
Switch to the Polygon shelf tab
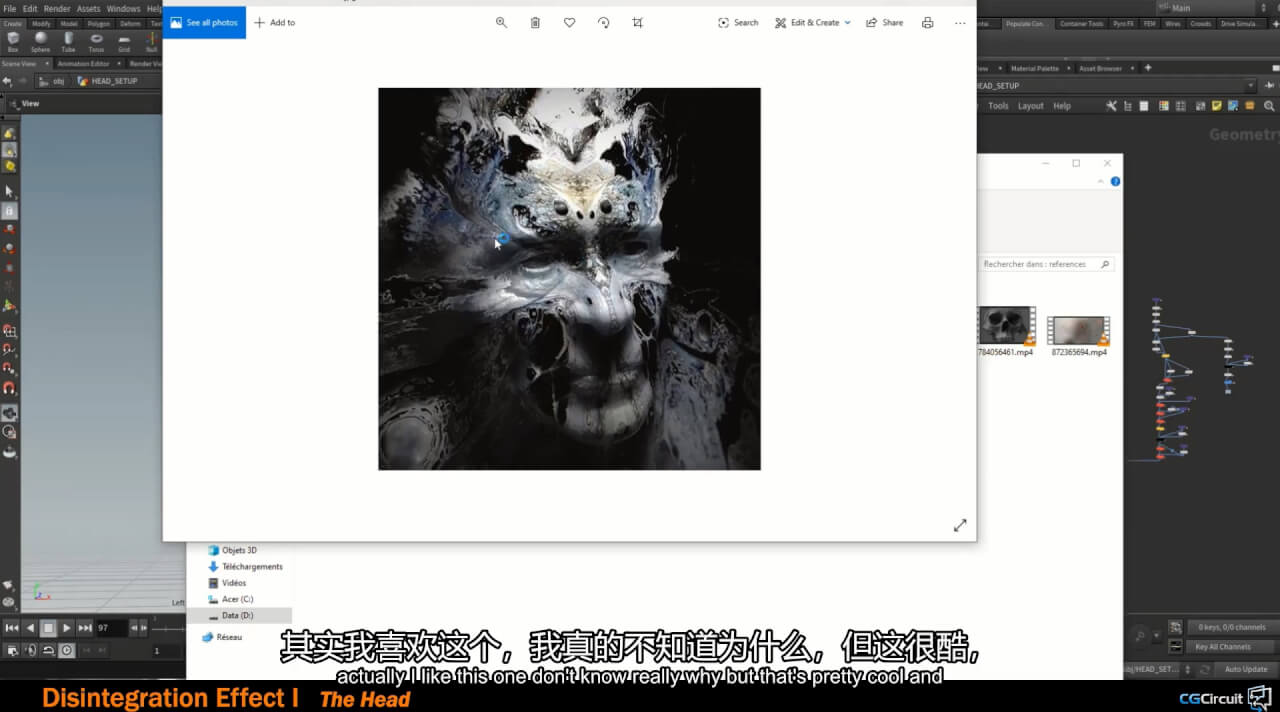point(99,23)
